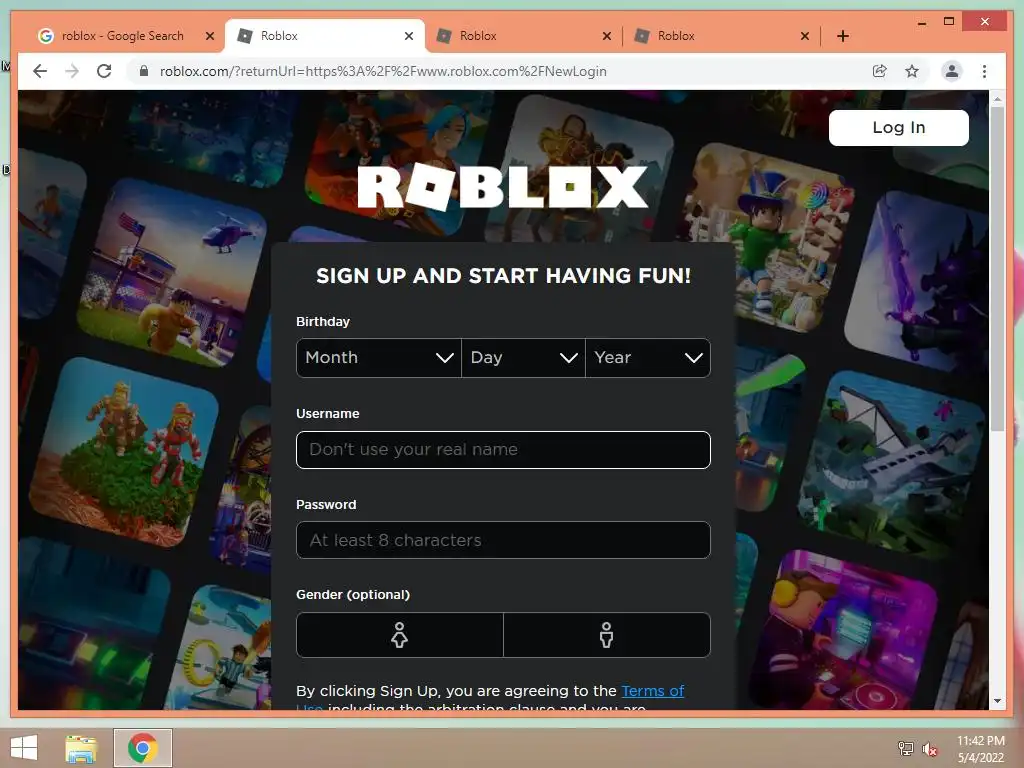Image resolution: width=1024 pixels, height=768 pixels.
Task: Click the address bar URL
Action: coord(383,71)
